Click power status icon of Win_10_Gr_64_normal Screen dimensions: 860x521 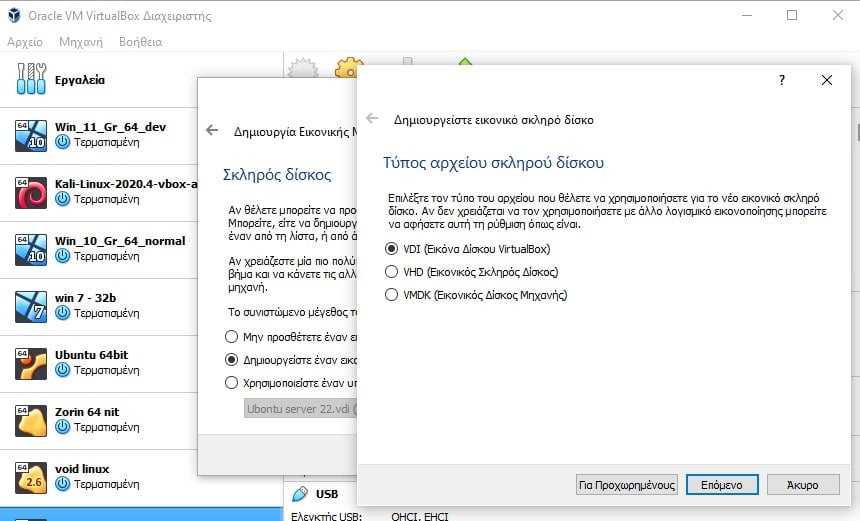click(63, 257)
